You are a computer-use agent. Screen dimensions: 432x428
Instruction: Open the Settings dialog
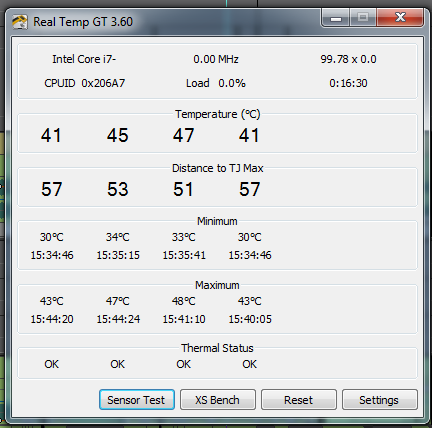[380, 400]
